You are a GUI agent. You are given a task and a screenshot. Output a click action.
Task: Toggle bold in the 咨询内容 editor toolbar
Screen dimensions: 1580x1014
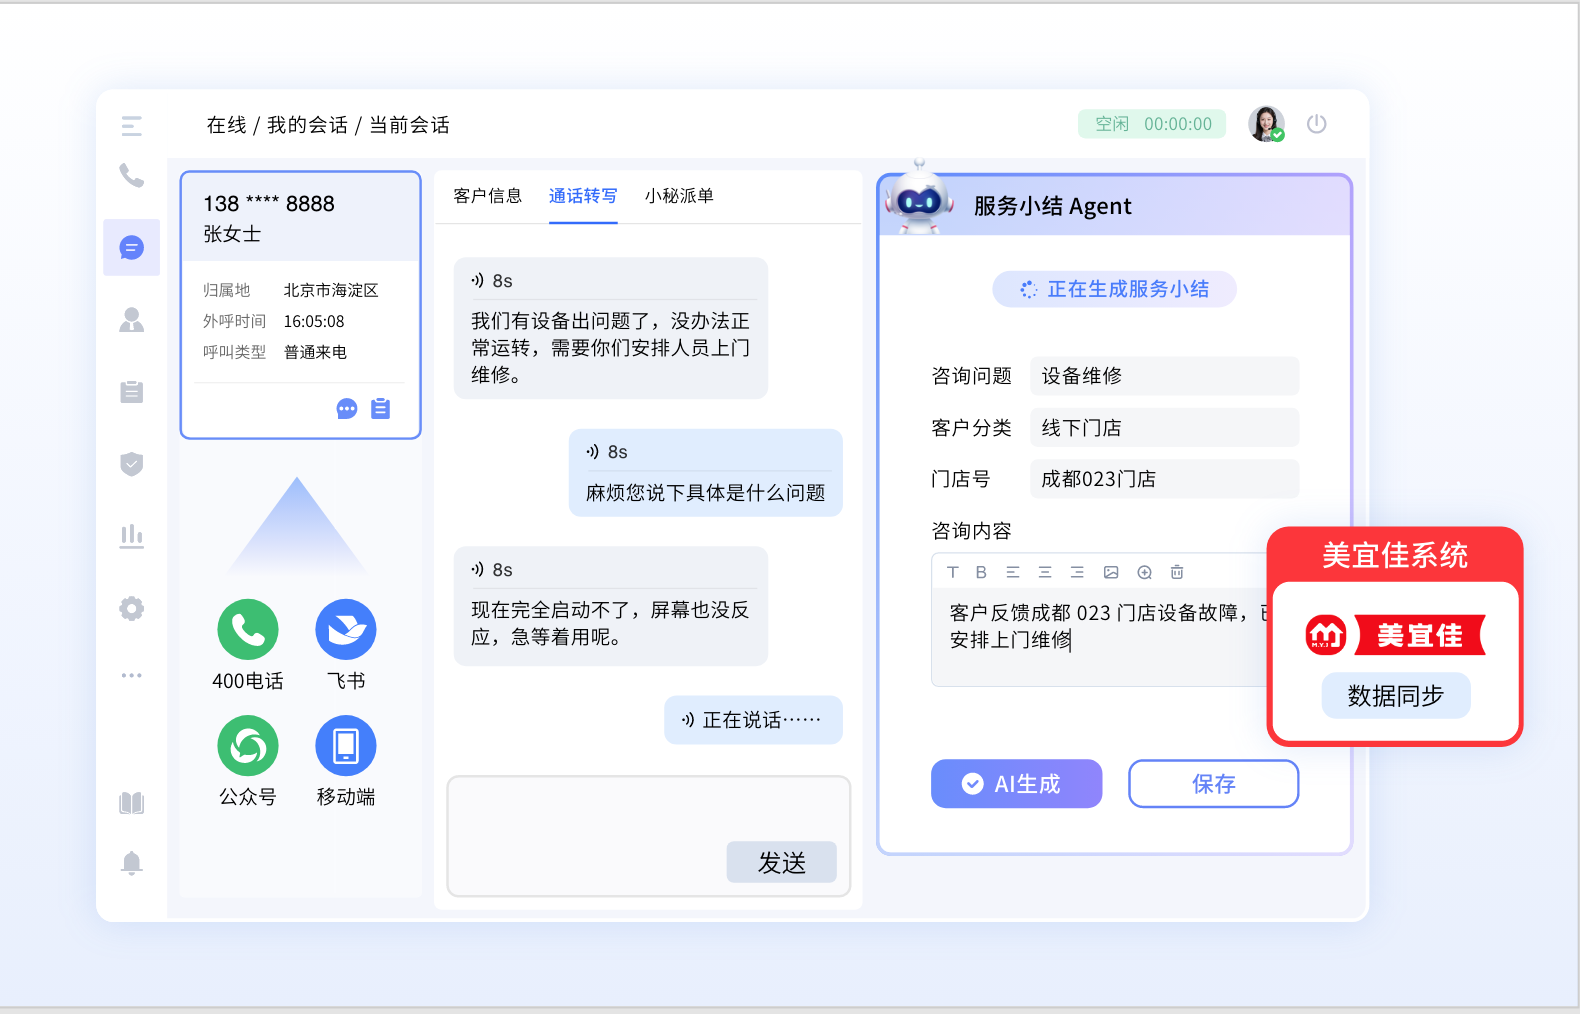tap(981, 572)
